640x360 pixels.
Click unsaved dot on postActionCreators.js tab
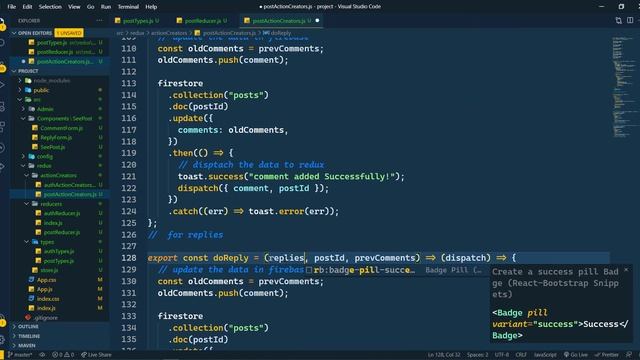point(318,20)
